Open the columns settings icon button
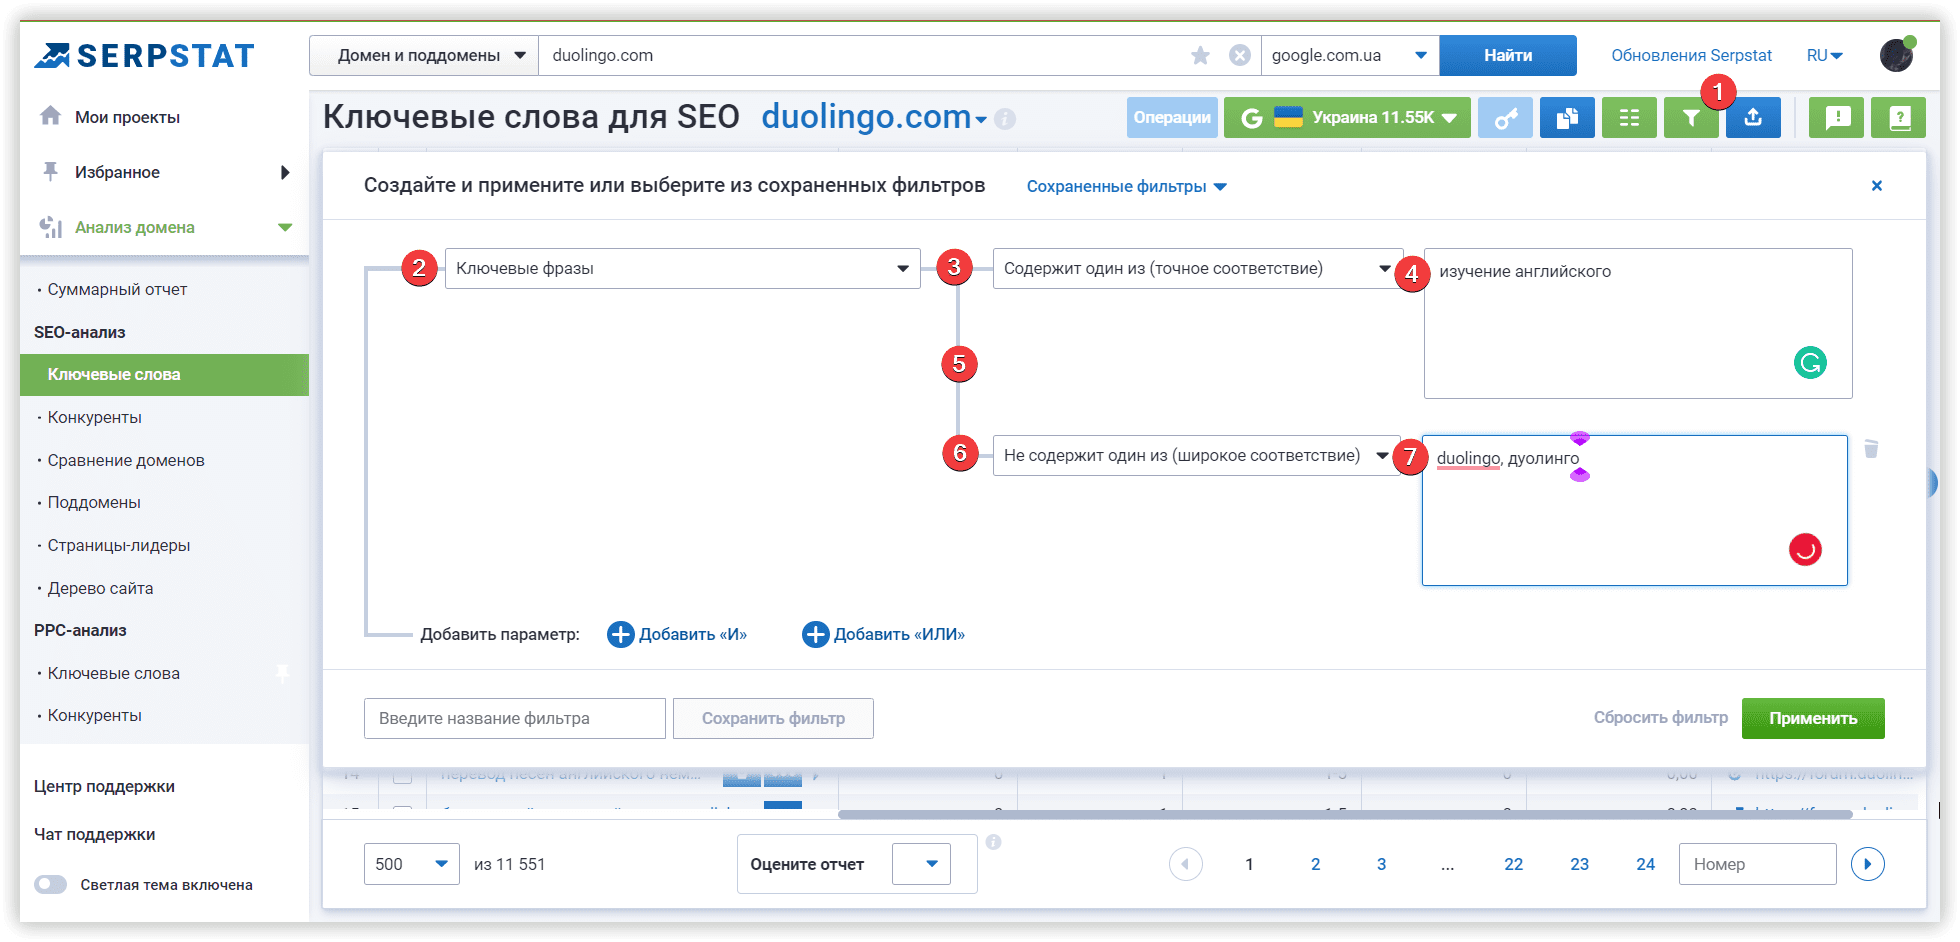The image size is (1960, 942). pyautogui.click(x=1629, y=118)
